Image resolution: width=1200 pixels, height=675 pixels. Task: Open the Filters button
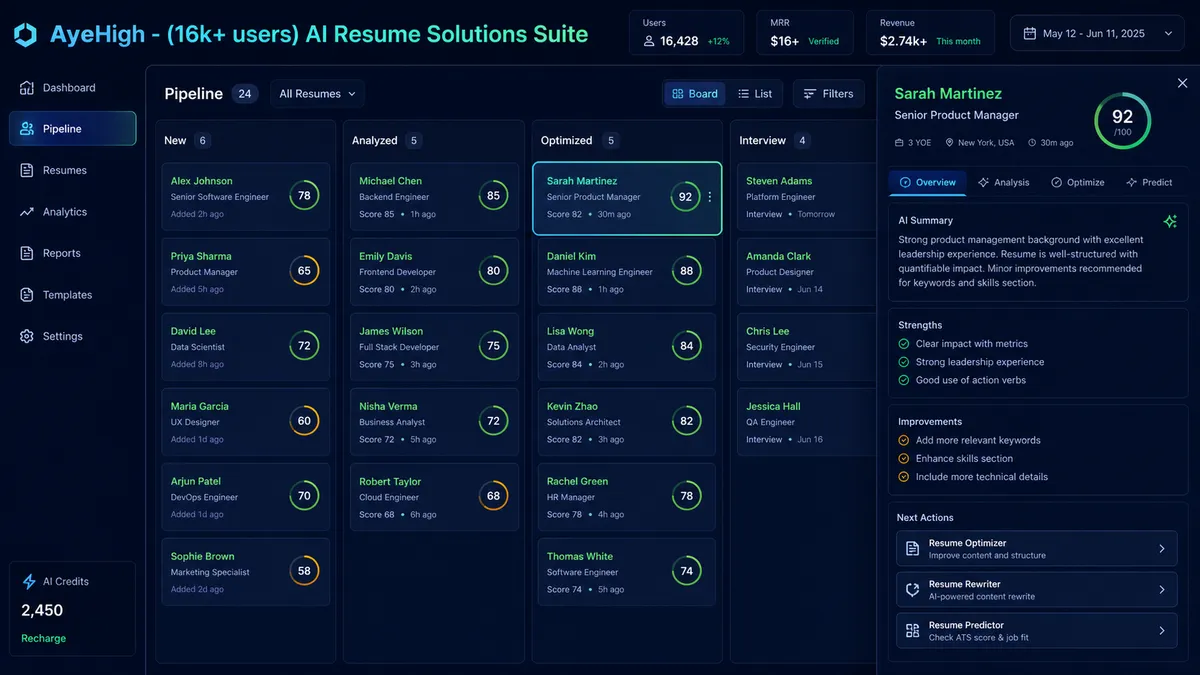click(829, 94)
